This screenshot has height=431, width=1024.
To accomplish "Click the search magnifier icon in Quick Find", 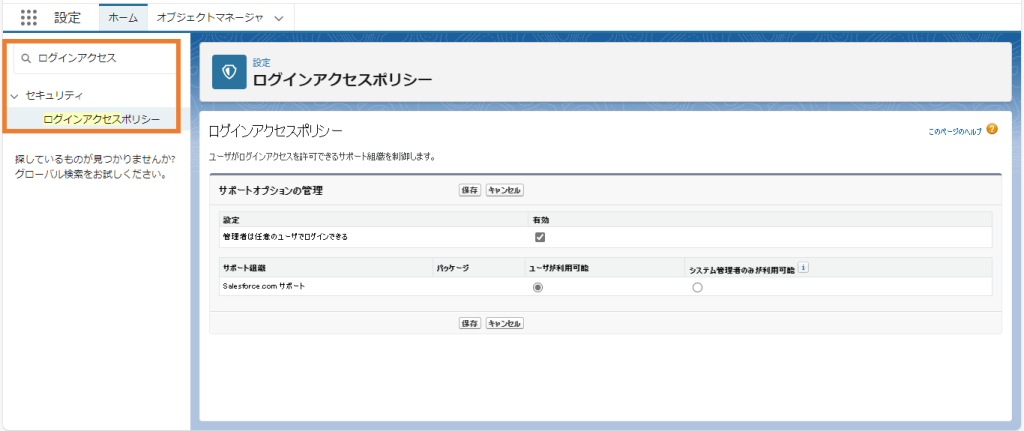I will click(26, 58).
